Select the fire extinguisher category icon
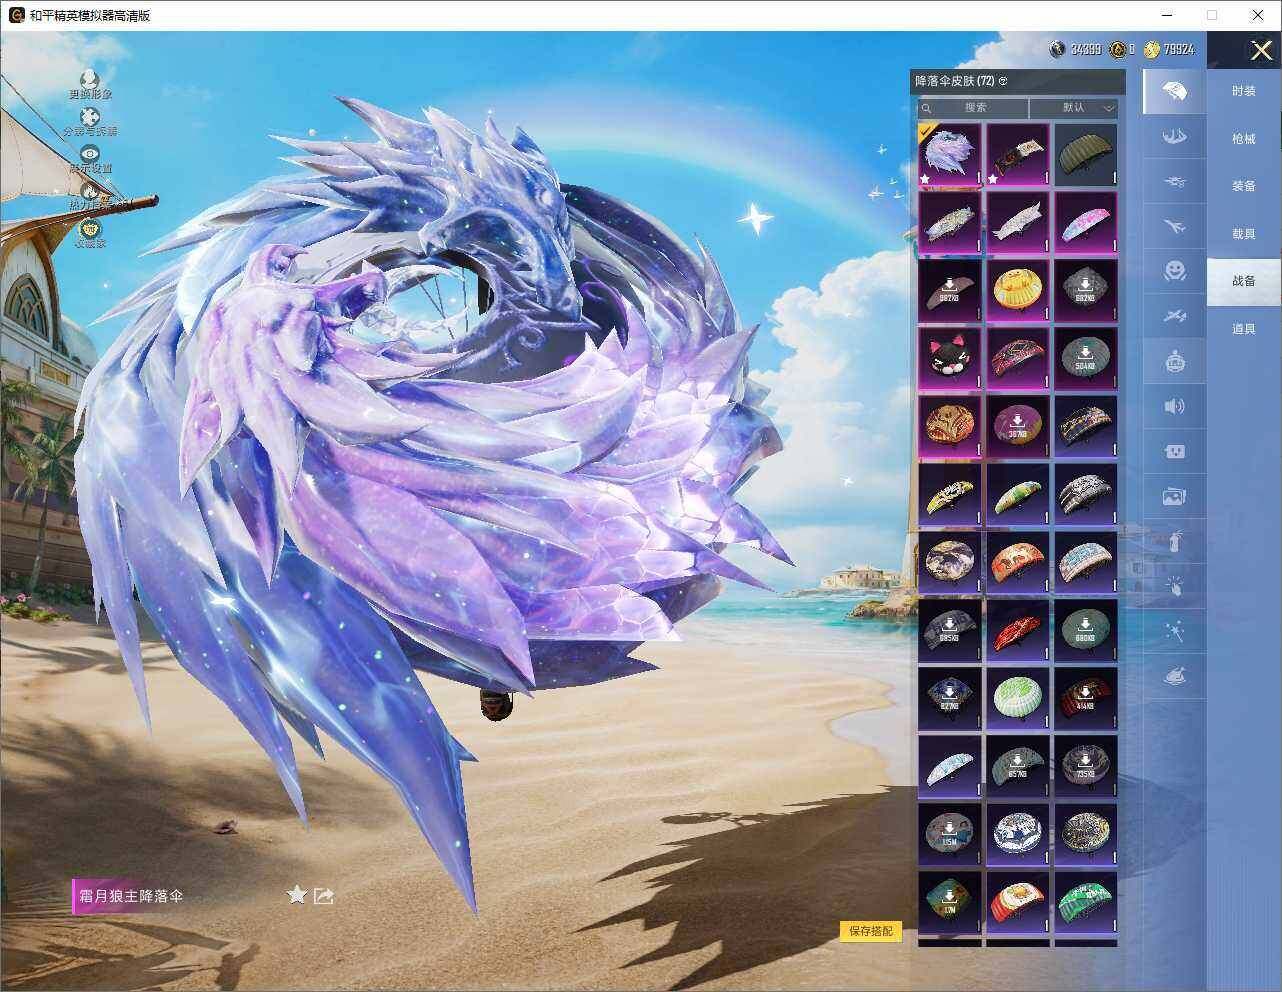The width and height of the screenshot is (1282, 992). point(1175,541)
